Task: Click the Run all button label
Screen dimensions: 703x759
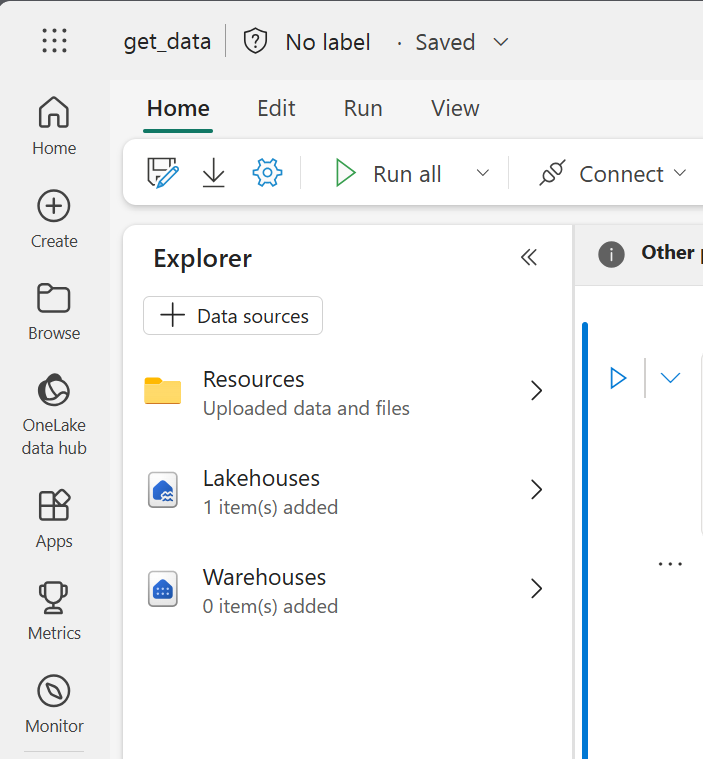Action: [x=407, y=174]
